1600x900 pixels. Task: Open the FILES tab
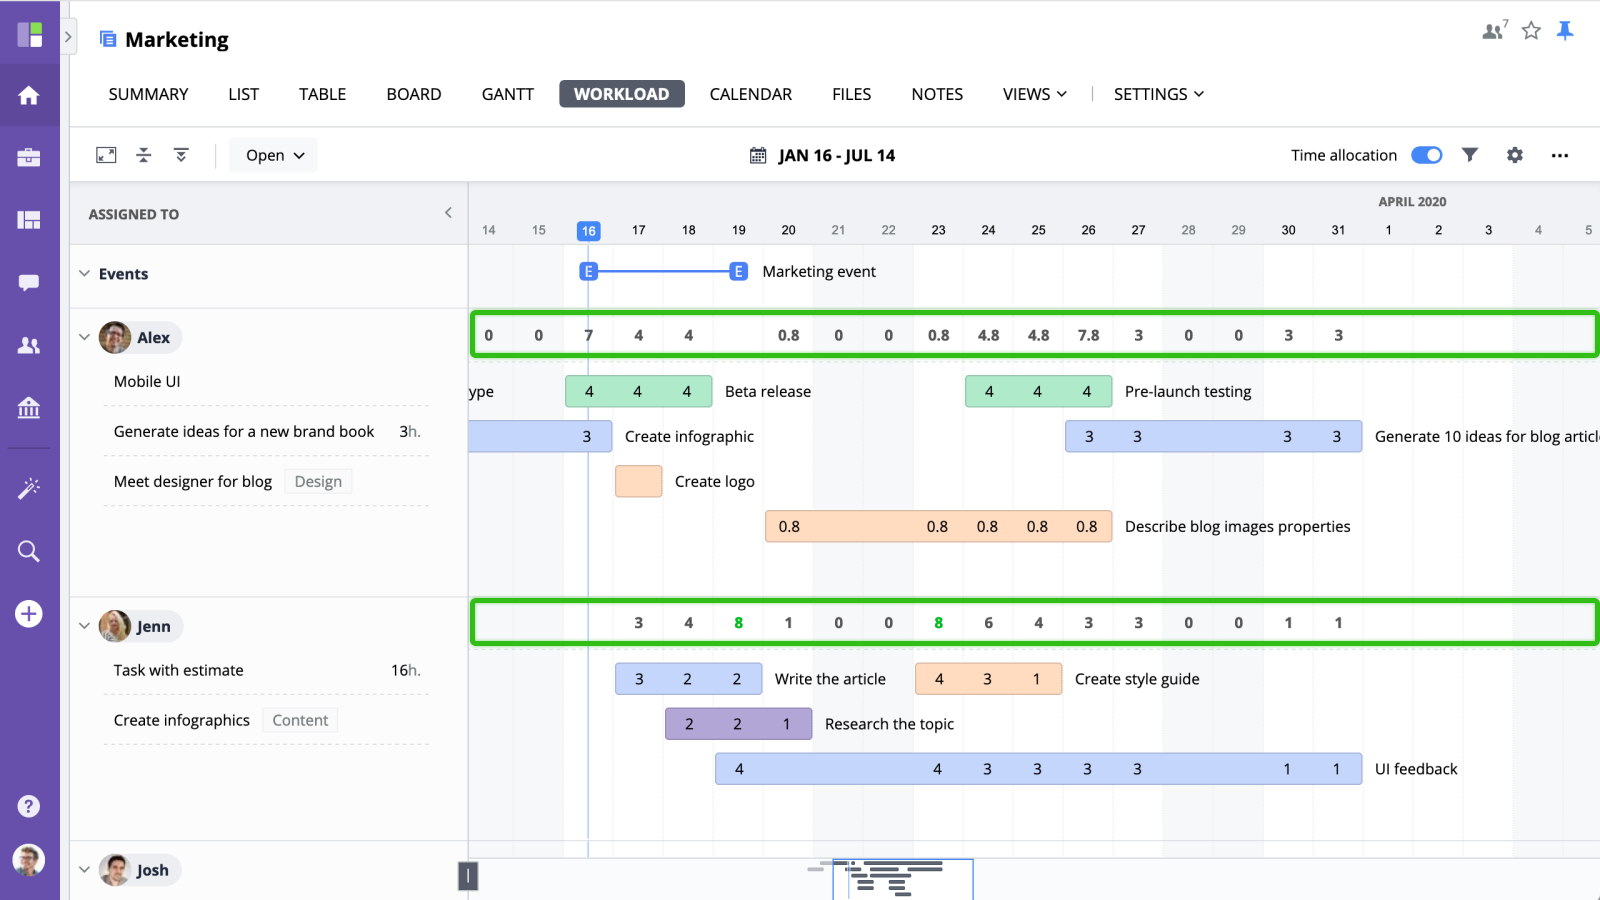click(852, 94)
